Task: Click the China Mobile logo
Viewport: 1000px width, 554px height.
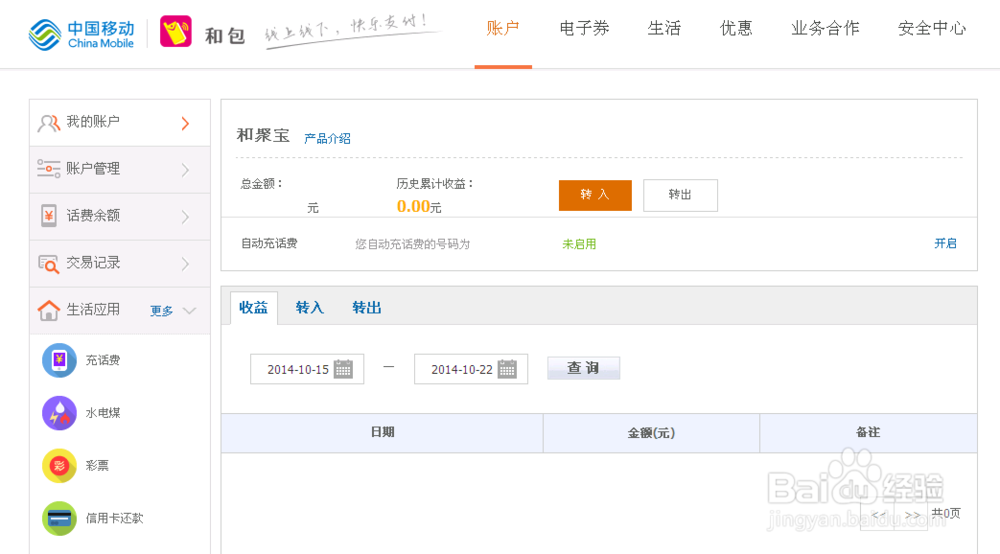Action: coord(82,34)
